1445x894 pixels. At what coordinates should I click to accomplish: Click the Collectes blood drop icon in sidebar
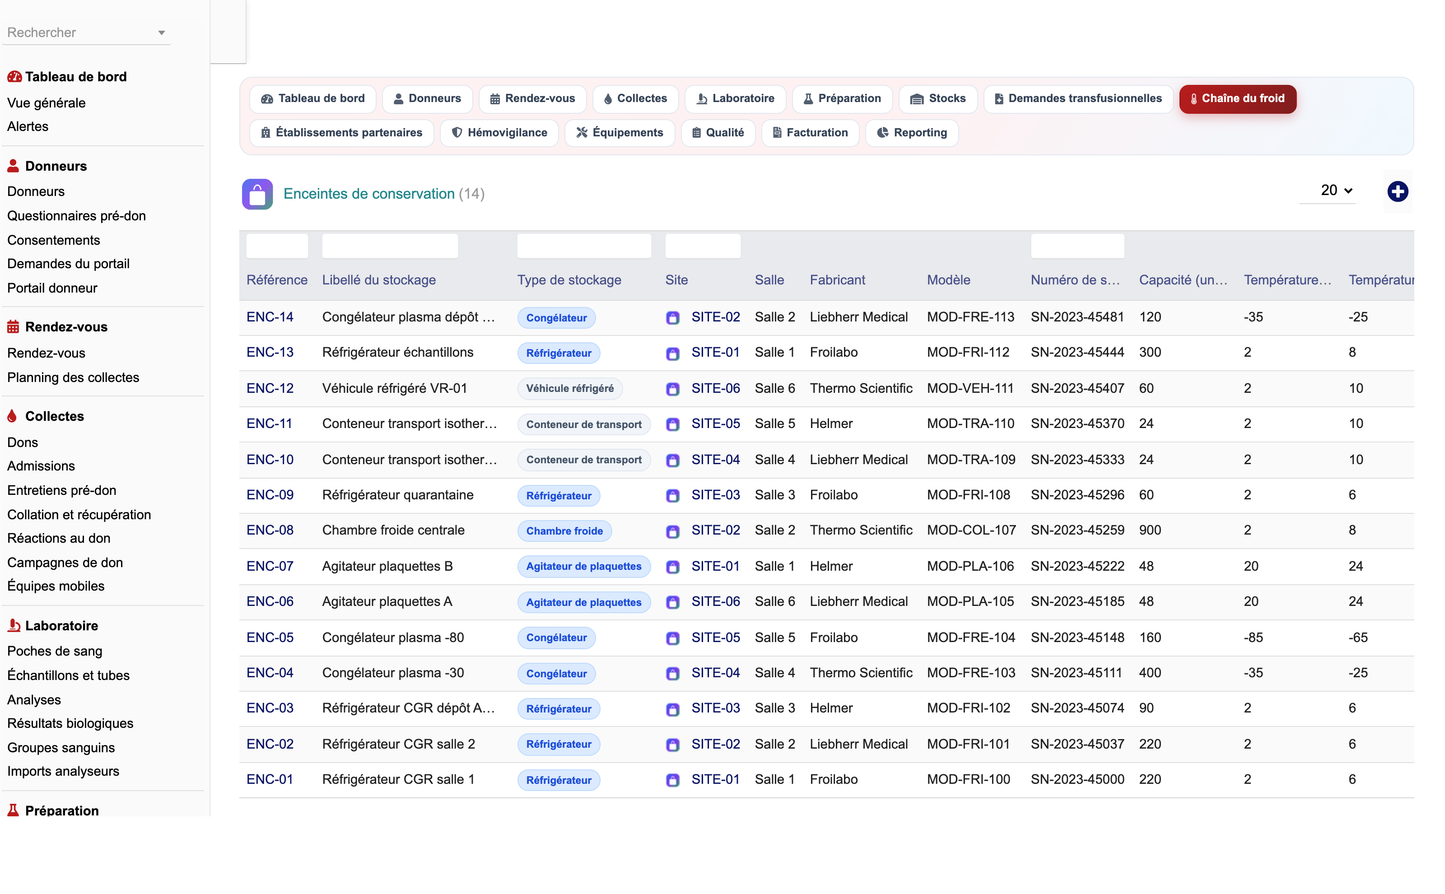pyautogui.click(x=12, y=416)
